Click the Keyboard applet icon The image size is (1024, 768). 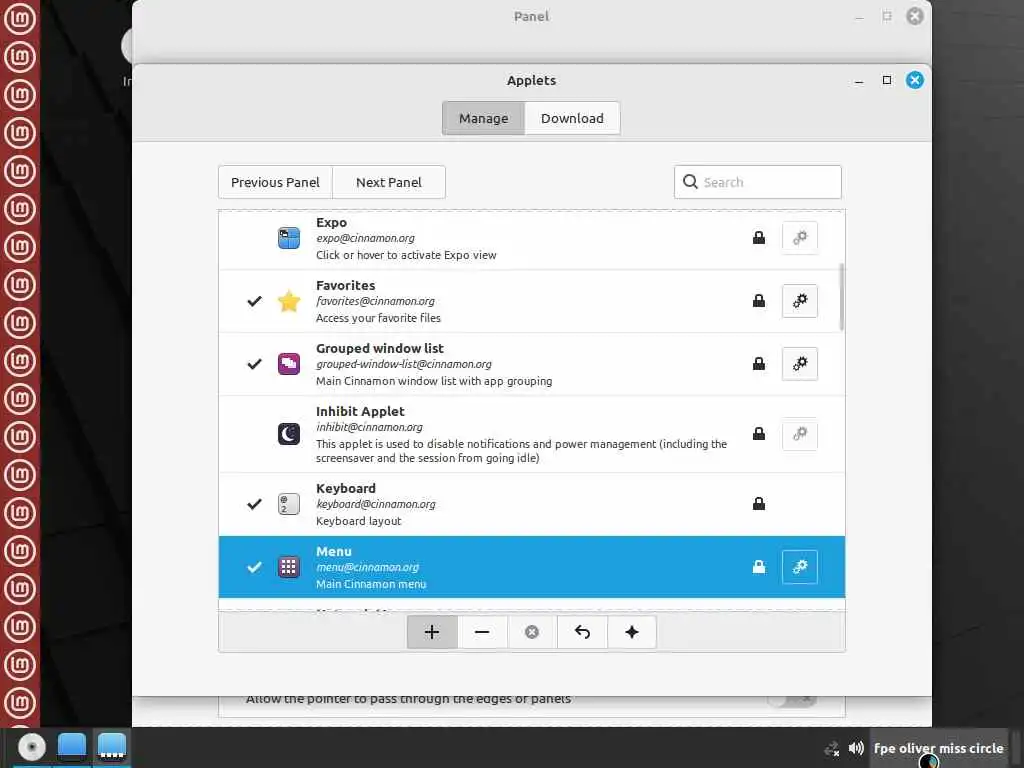[x=289, y=504]
